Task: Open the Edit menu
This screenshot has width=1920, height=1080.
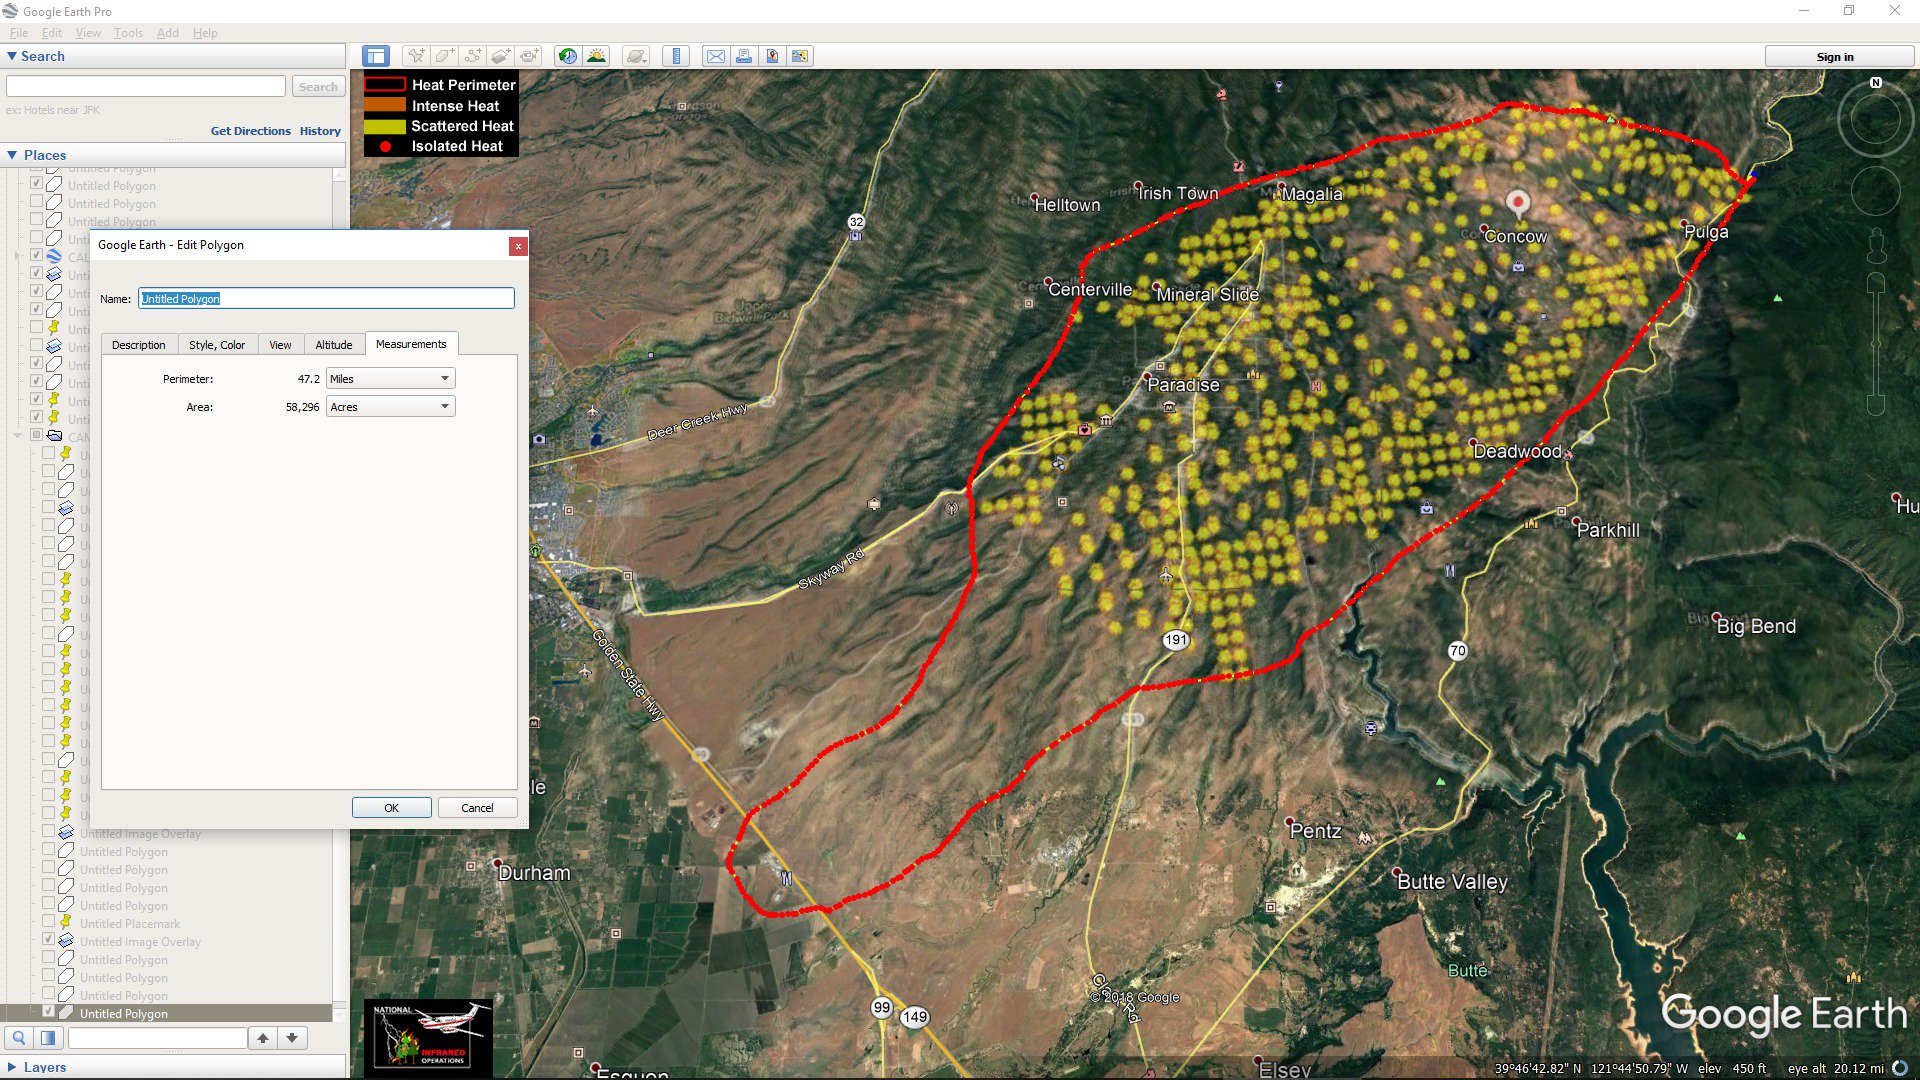Action: (x=52, y=33)
